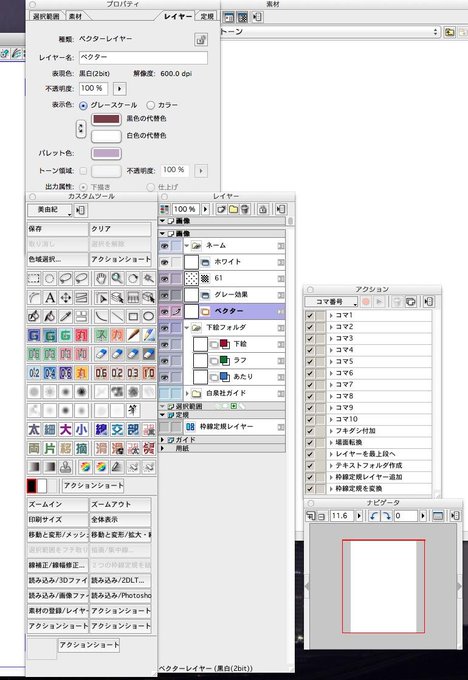Click the new folder icon in Layers palette
The width and height of the screenshot is (468, 680).
pos(233,209)
